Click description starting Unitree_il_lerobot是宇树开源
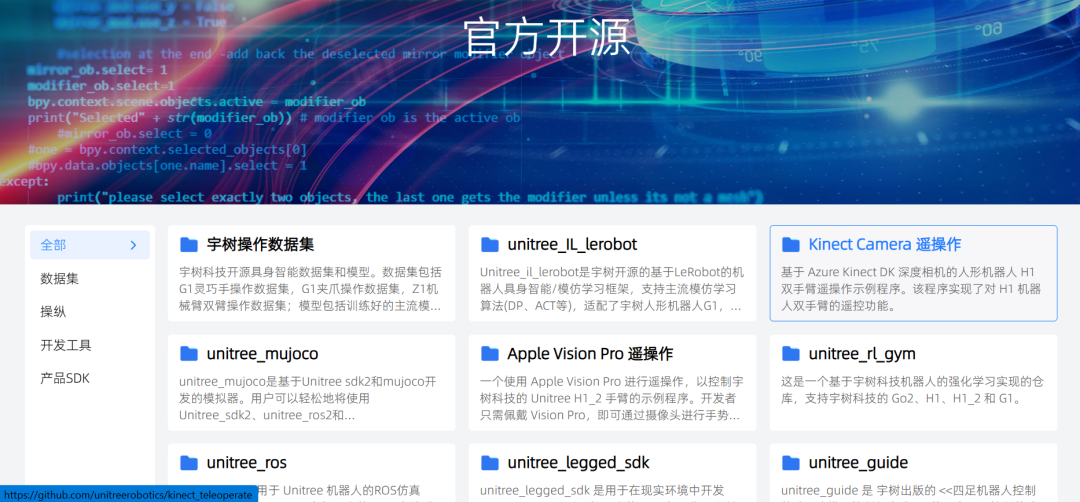1080x502 pixels. pyautogui.click(x=612, y=289)
